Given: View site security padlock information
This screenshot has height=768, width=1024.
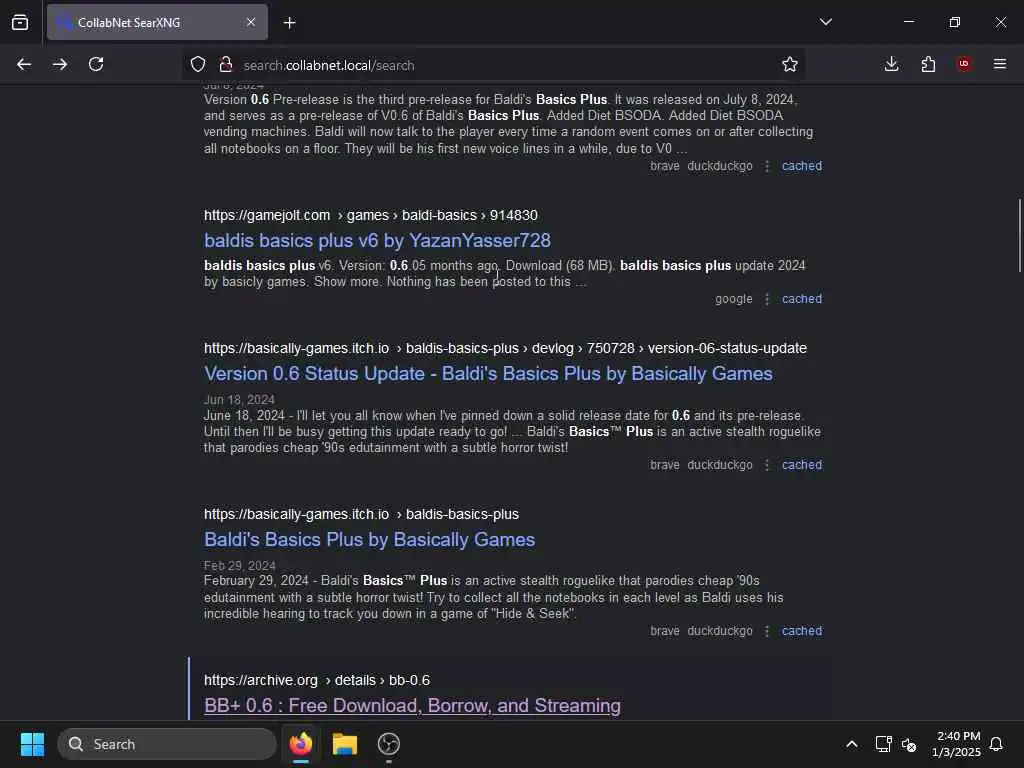Looking at the screenshot, I should (226, 64).
